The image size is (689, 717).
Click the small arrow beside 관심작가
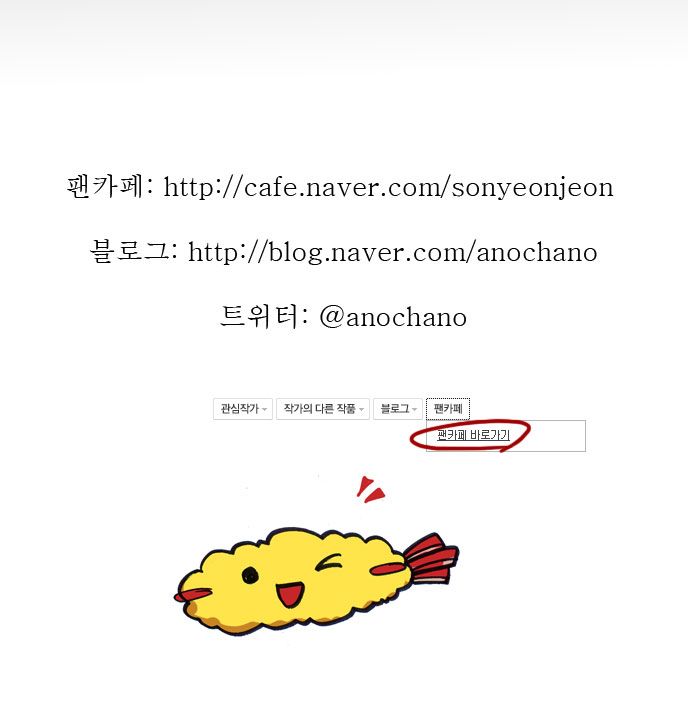pos(264,410)
